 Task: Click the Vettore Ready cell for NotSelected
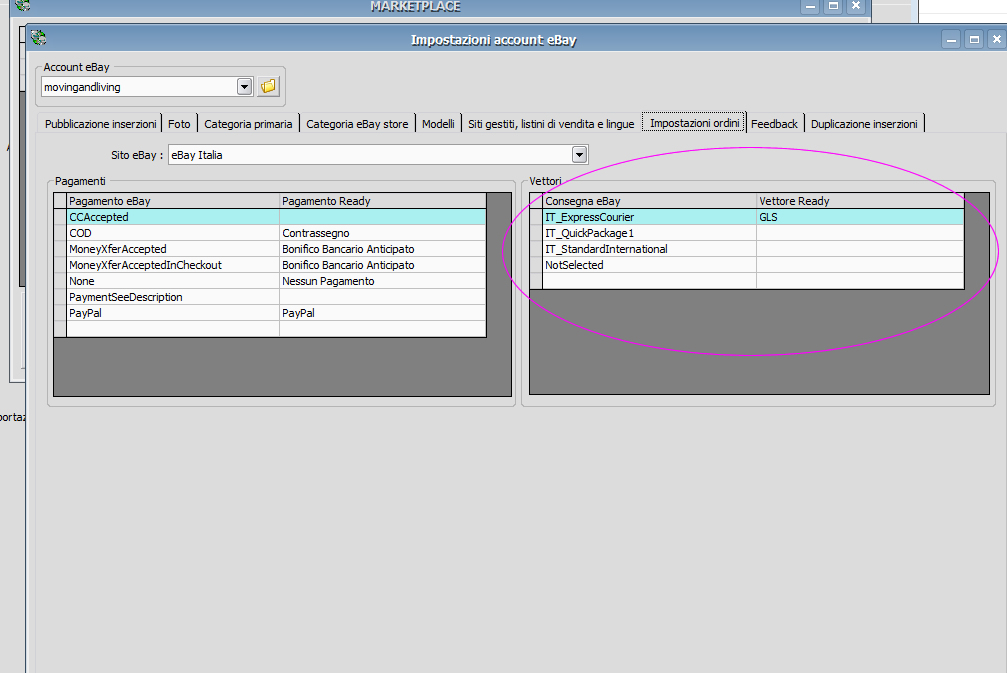click(860, 265)
